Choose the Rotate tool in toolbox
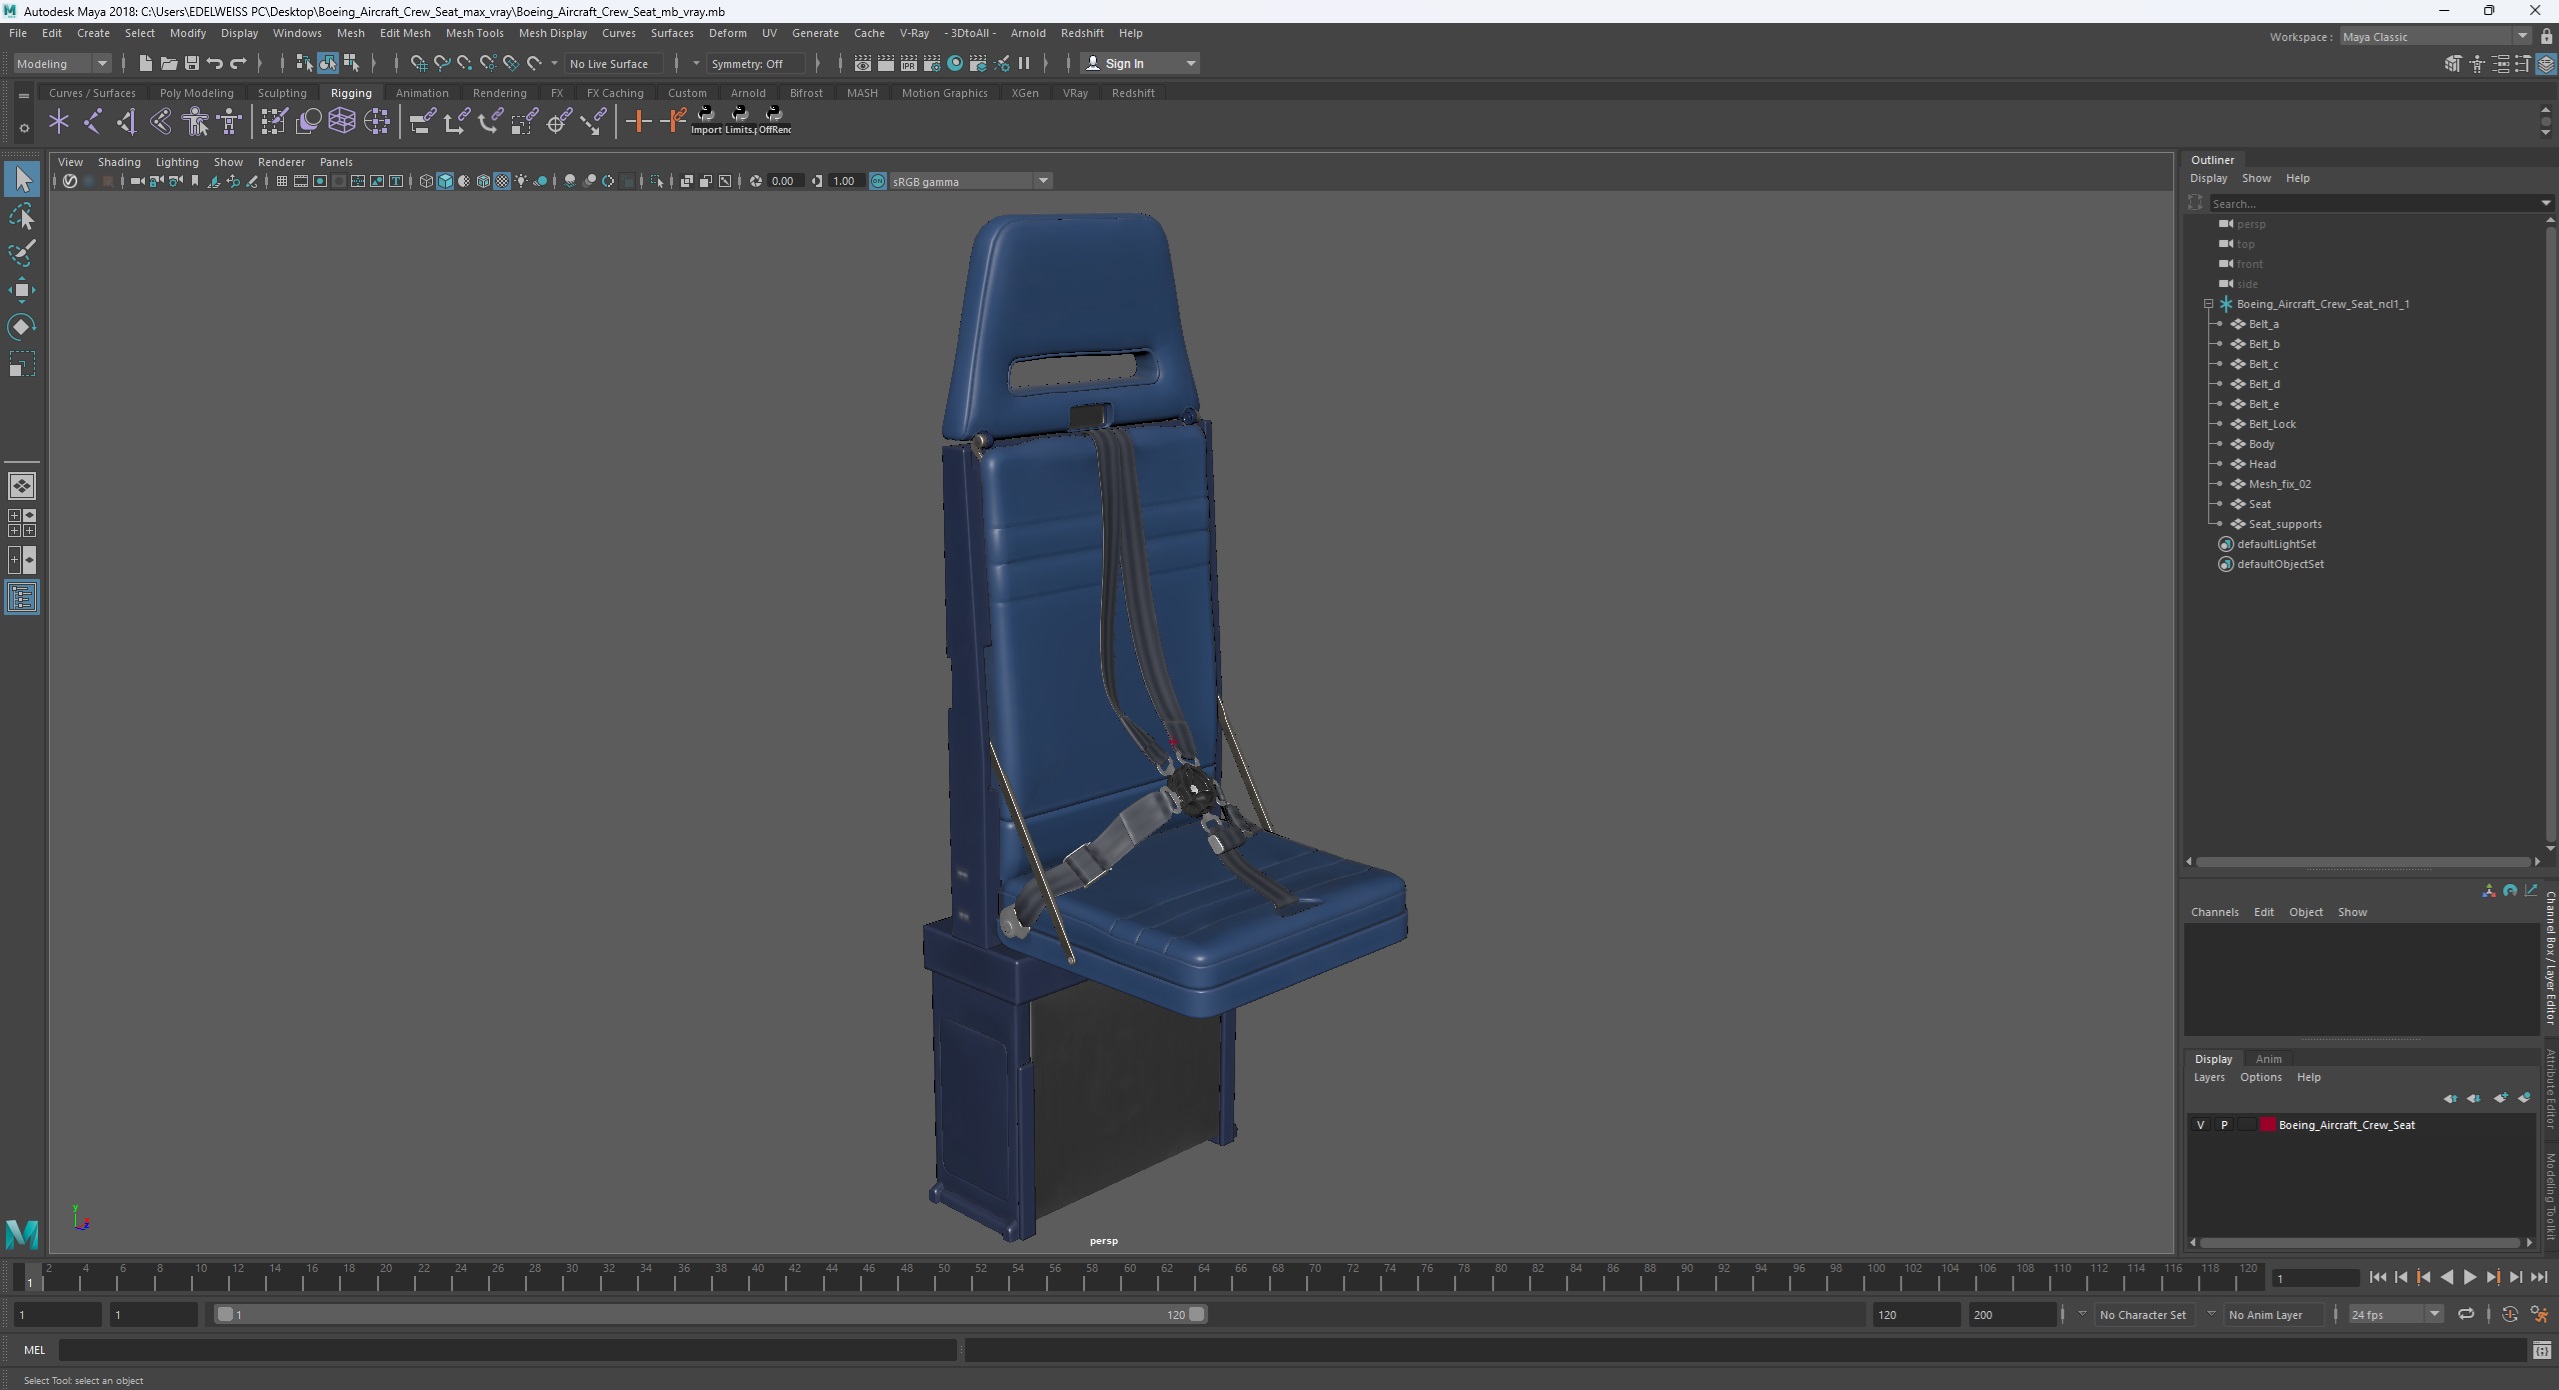The width and height of the screenshot is (2559, 1390). [x=22, y=327]
